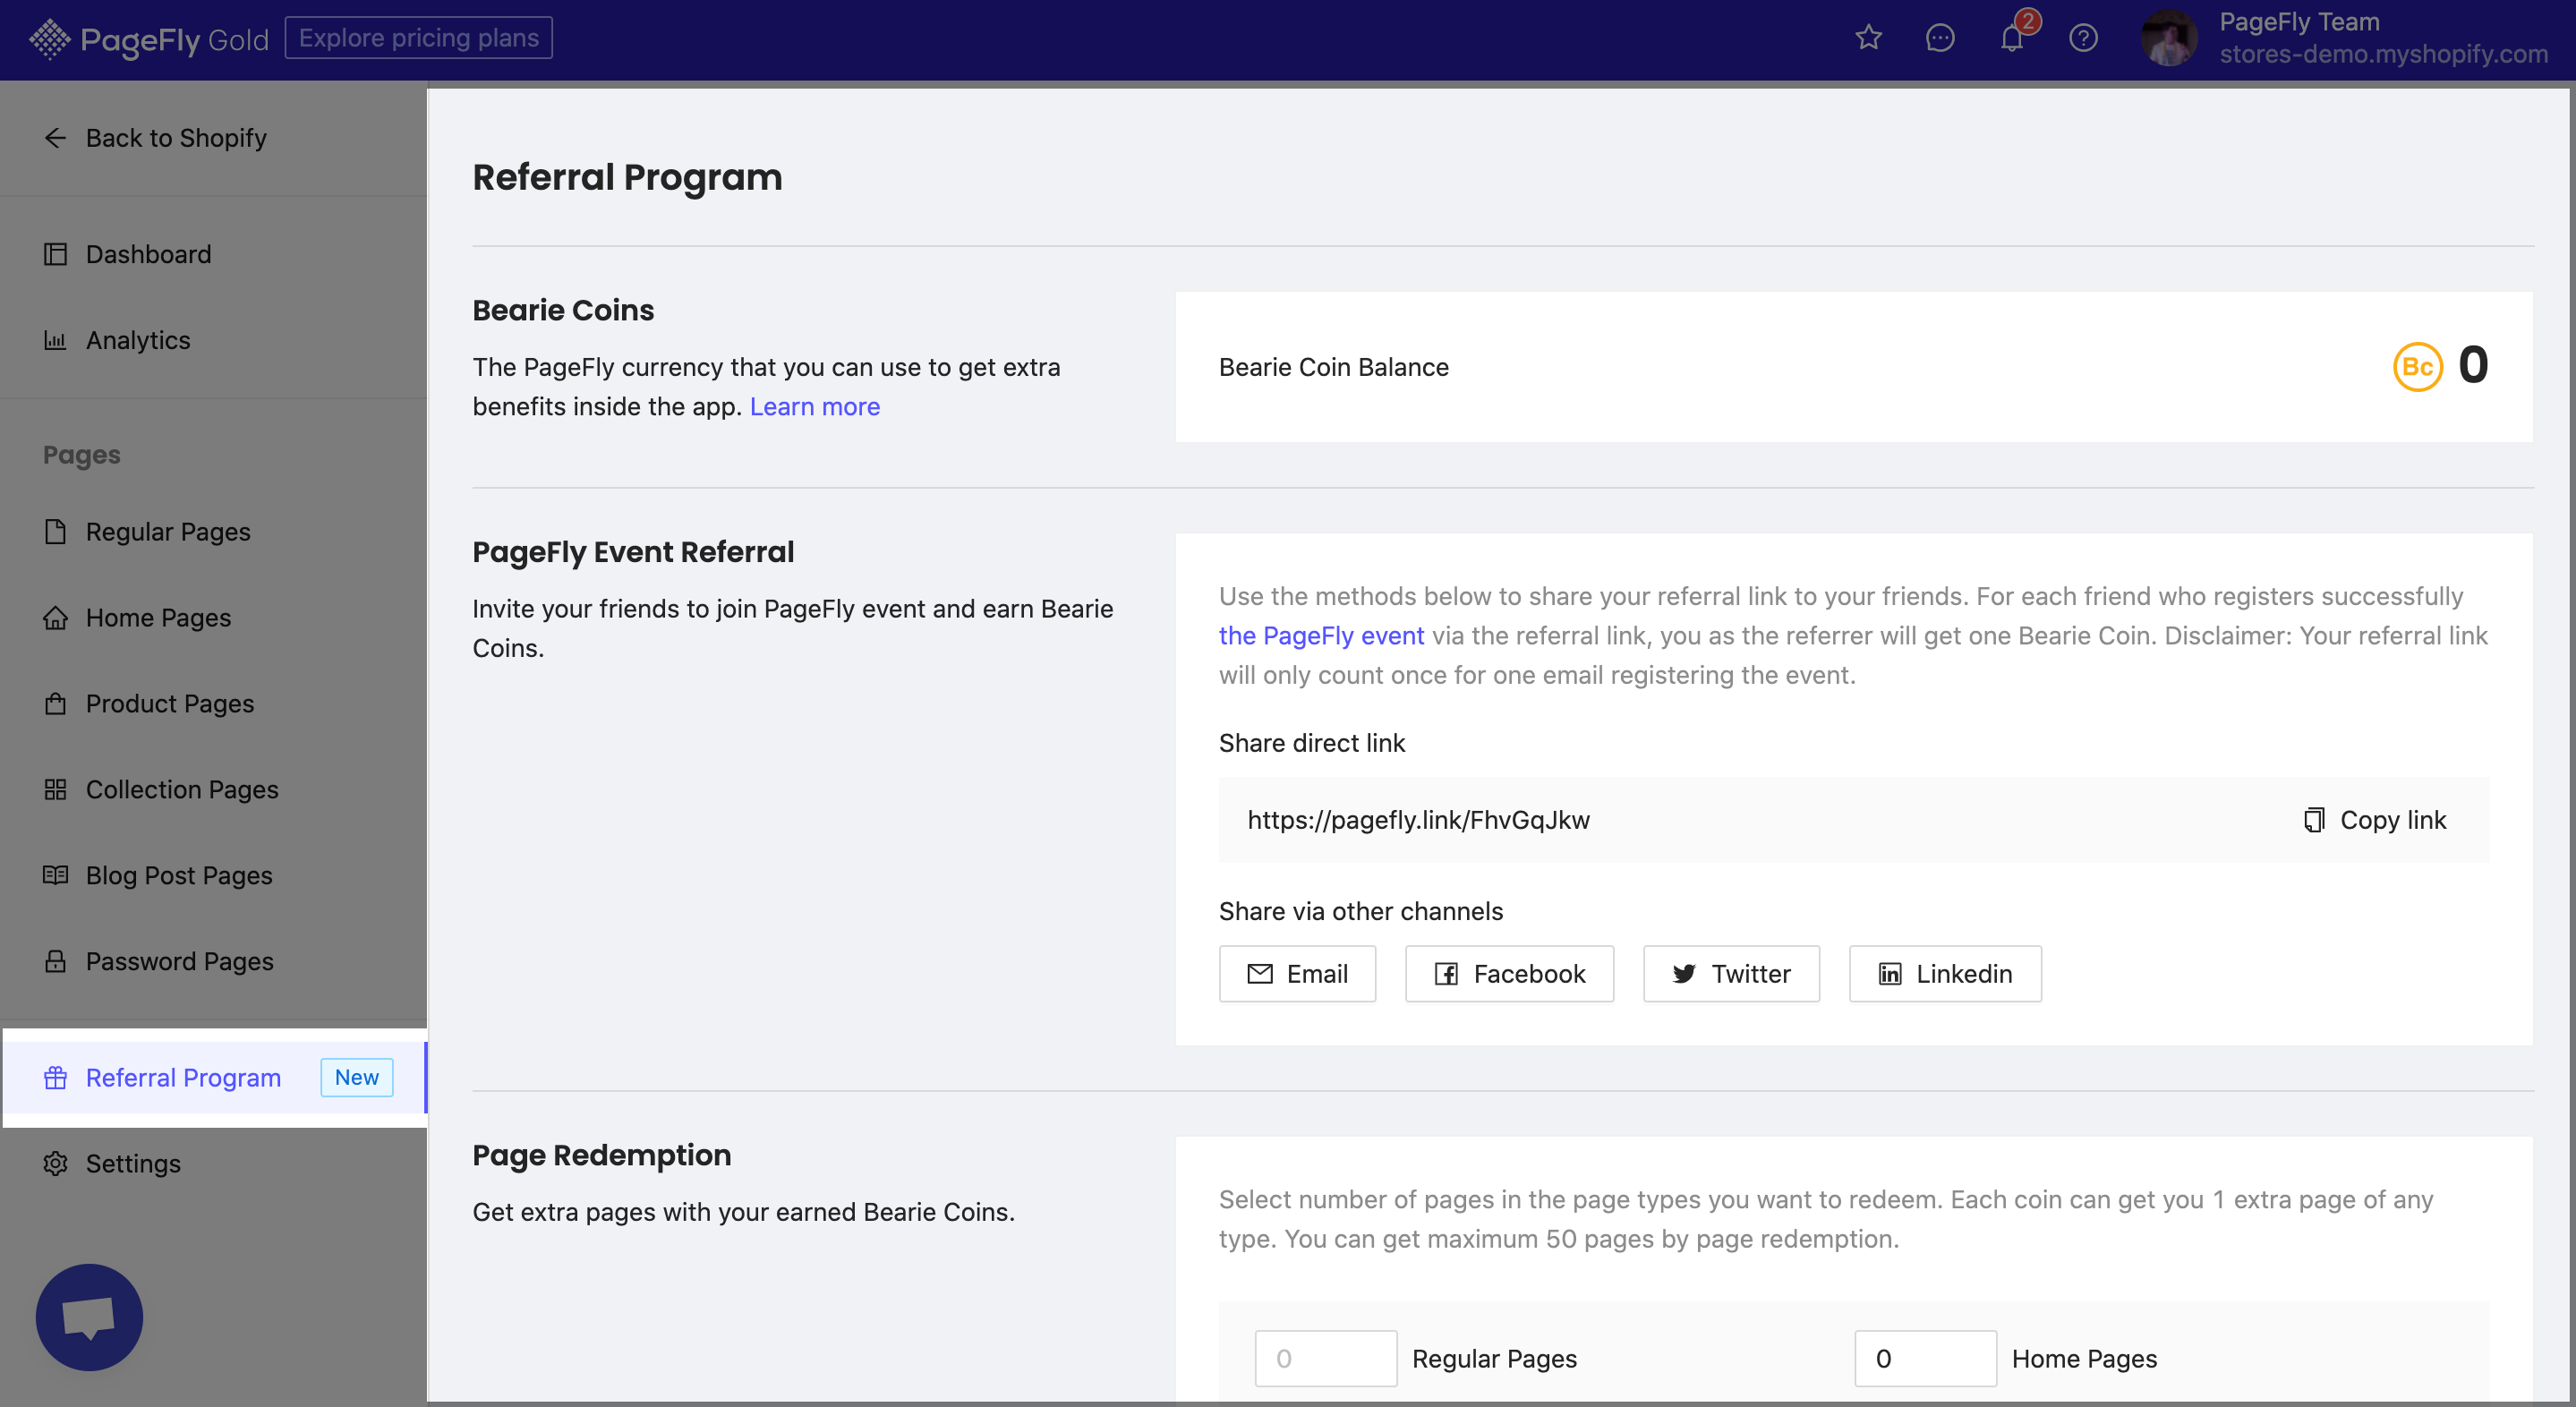Viewport: 2576px width, 1407px height.
Task: Click the Regular Pages number input
Action: [1326, 1359]
